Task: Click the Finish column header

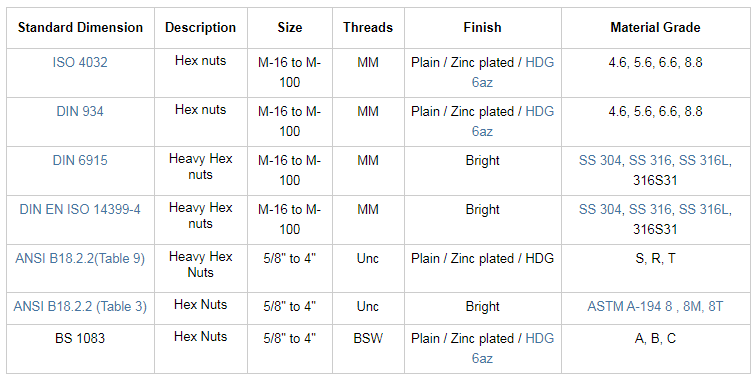Action: [x=483, y=27]
